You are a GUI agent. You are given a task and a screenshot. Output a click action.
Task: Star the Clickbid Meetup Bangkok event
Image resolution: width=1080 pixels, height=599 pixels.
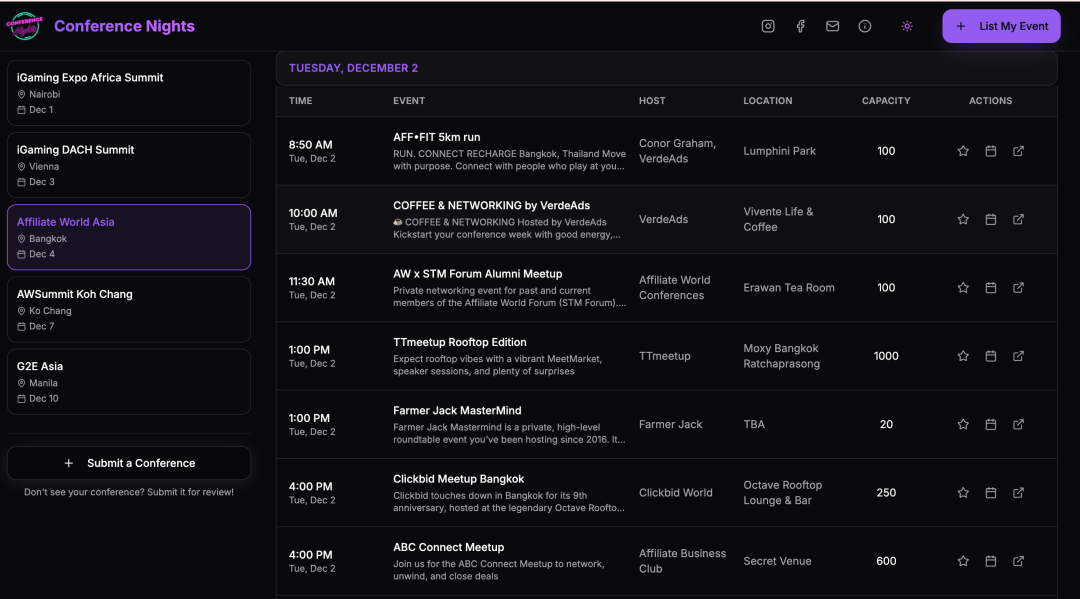[963, 492]
